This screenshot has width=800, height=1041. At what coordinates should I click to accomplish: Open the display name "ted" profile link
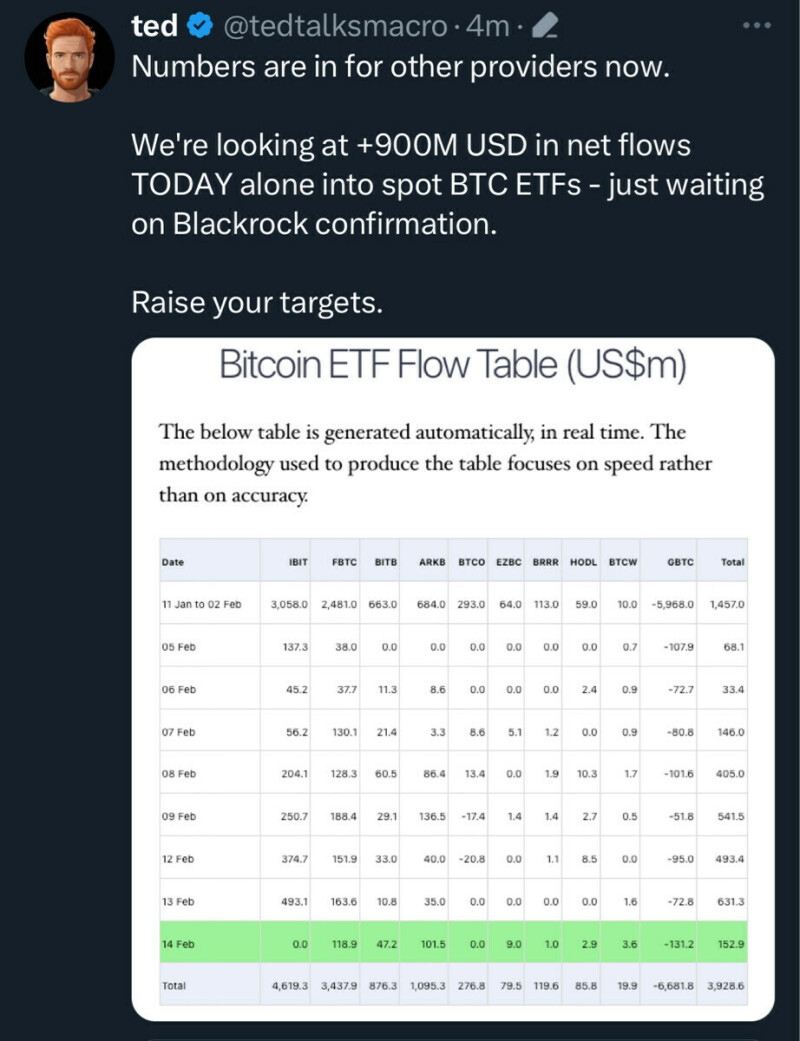[x=155, y=27]
